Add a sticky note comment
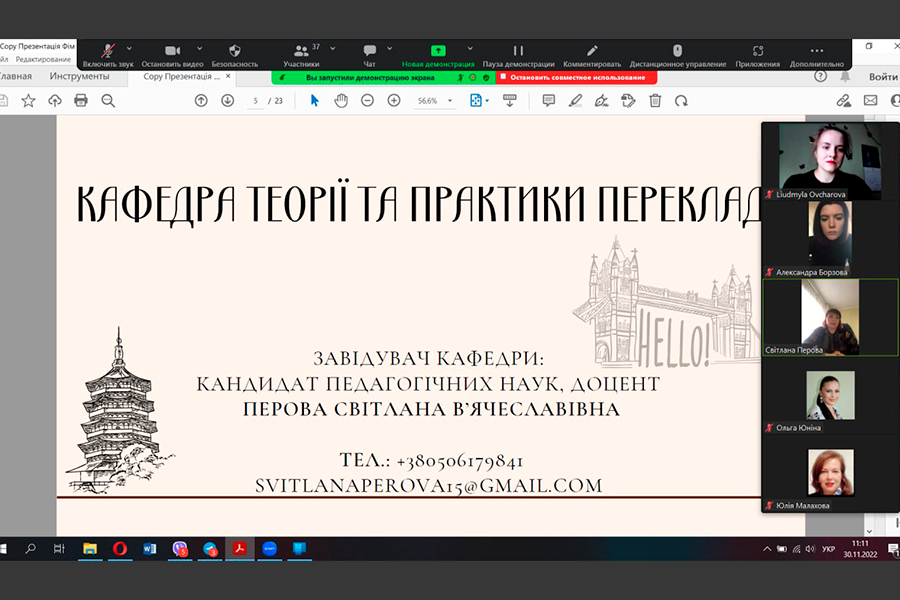The width and height of the screenshot is (900, 600). [x=549, y=101]
